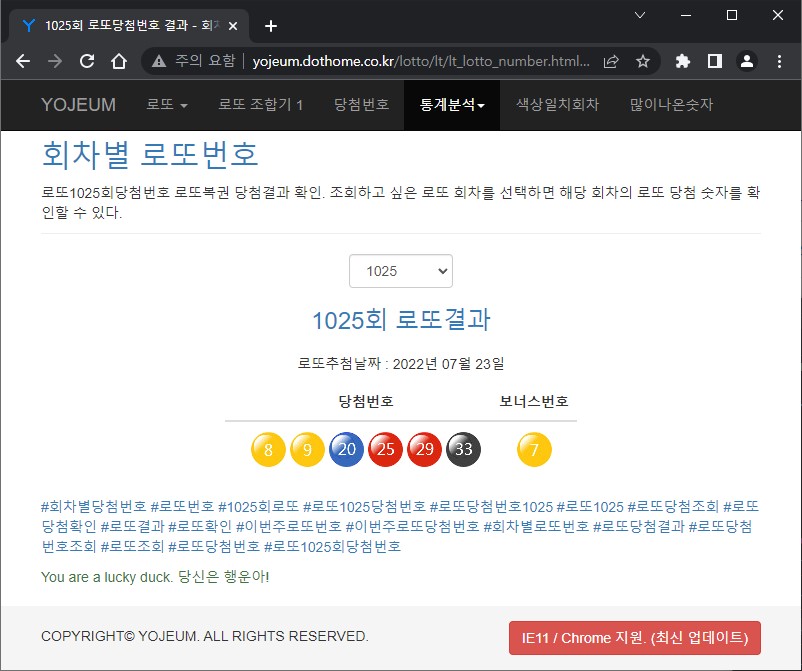Click the You are a lucky duck text
802x671 pixels.
click(x=155, y=577)
